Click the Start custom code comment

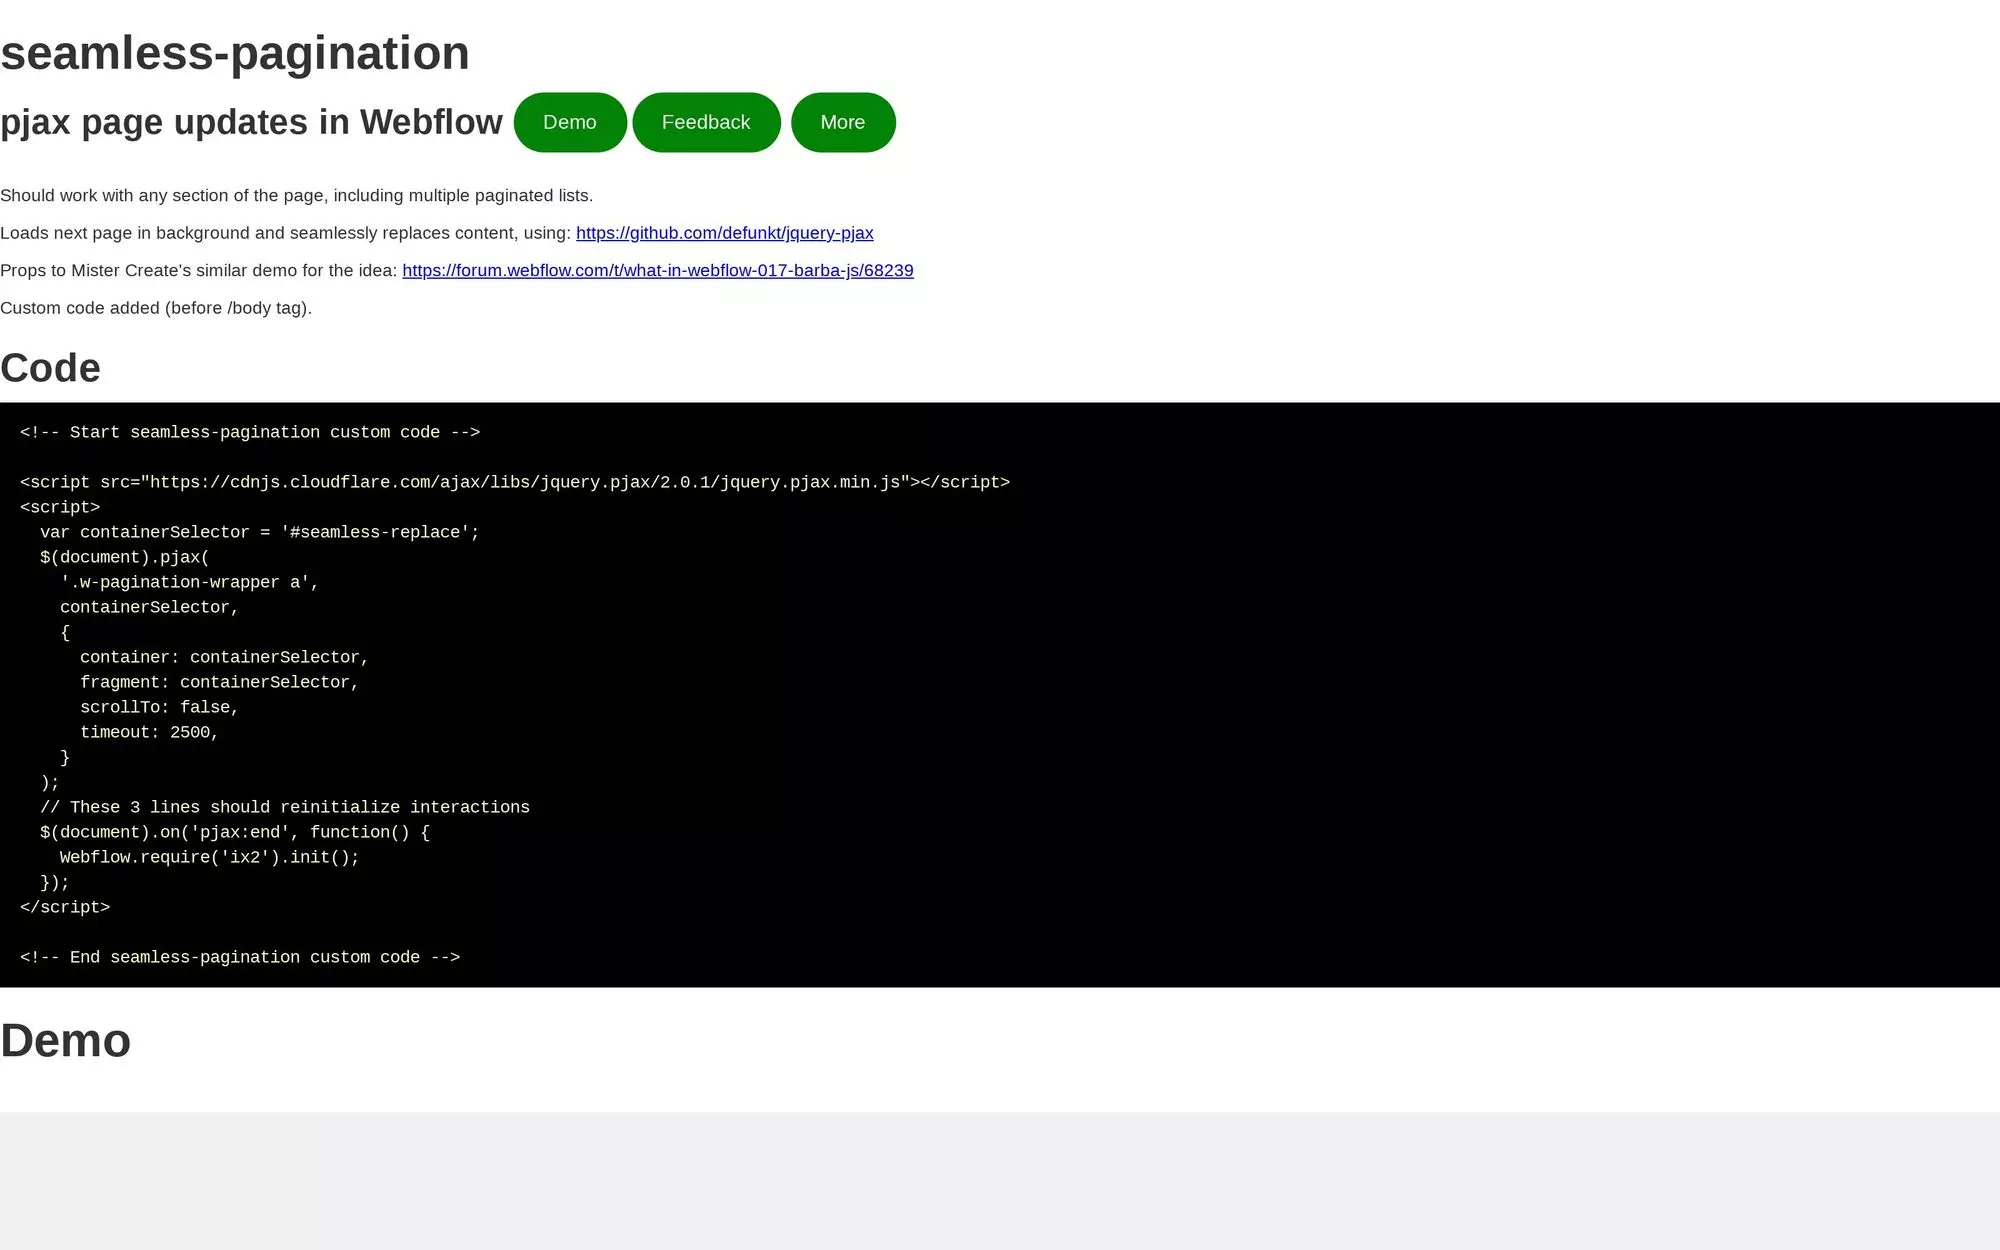point(250,432)
